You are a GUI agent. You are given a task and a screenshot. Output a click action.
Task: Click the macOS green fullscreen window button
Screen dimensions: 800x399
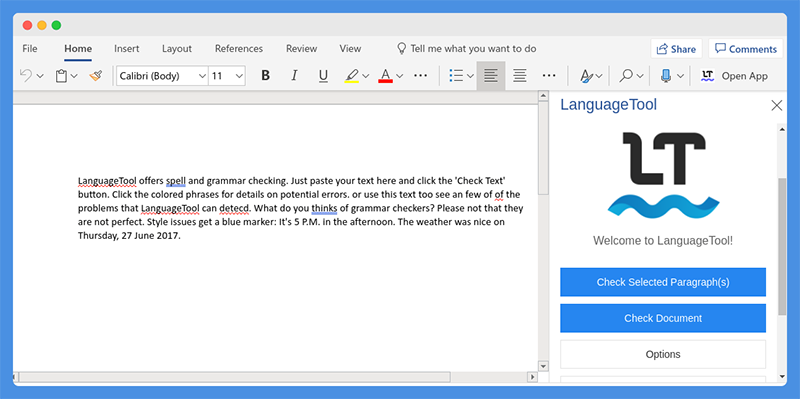click(x=56, y=25)
